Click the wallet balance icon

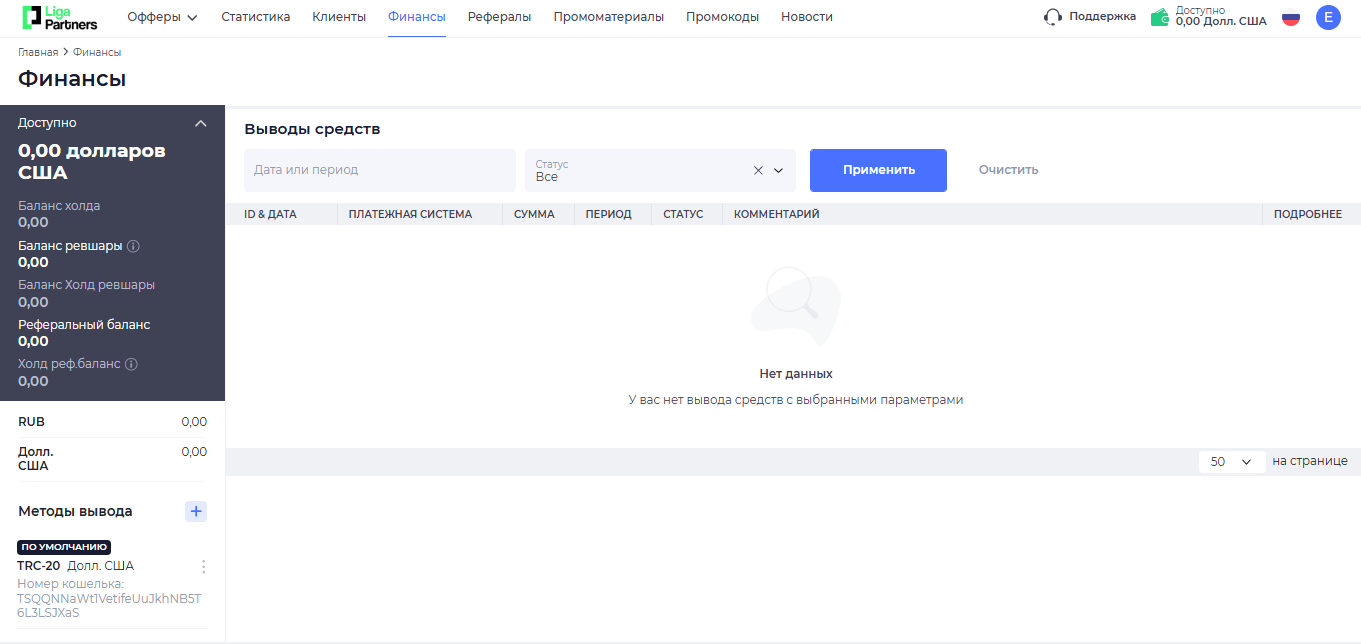(x=1160, y=17)
